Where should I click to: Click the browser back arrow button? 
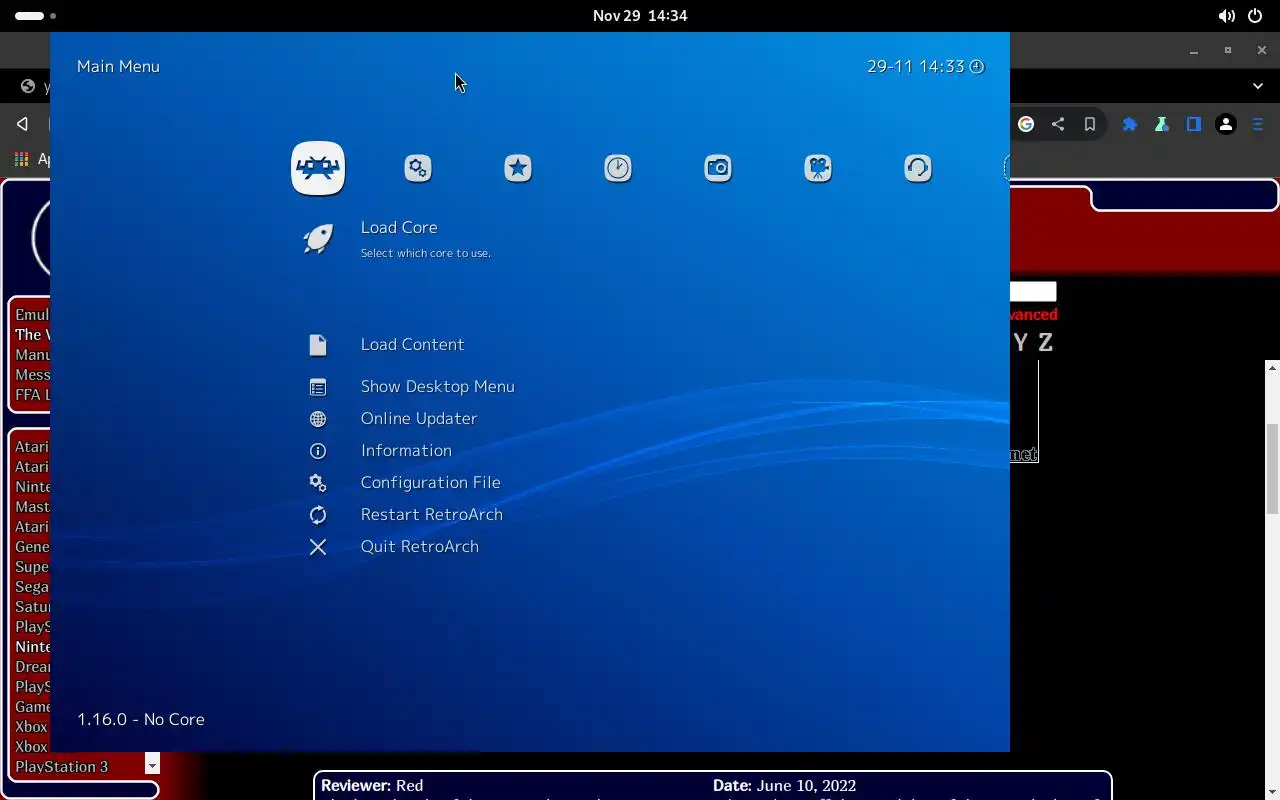(x=22, y=124)
